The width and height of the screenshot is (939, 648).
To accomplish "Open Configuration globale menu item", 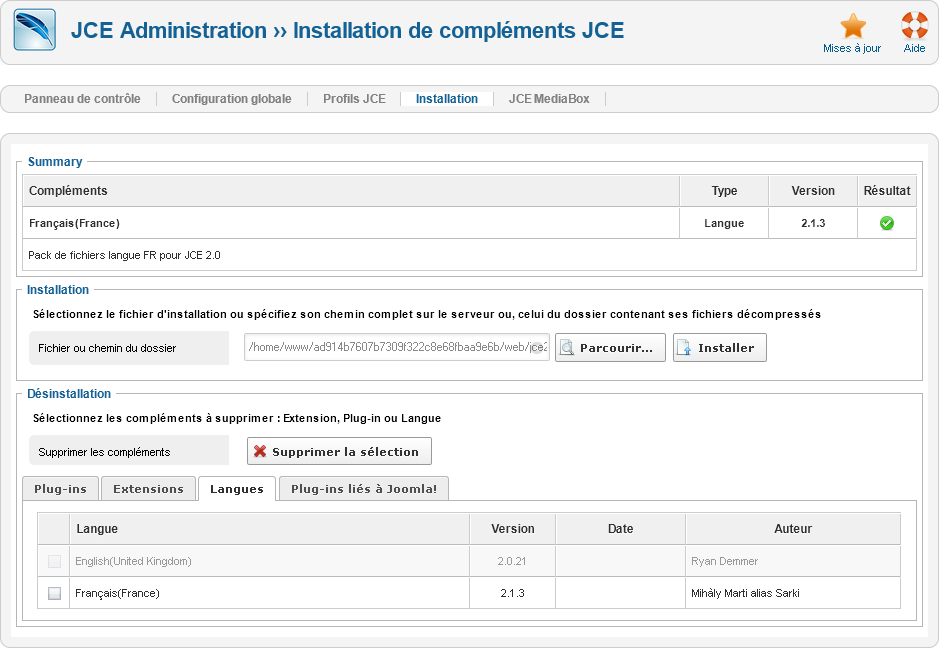I will tap(231, 99).
